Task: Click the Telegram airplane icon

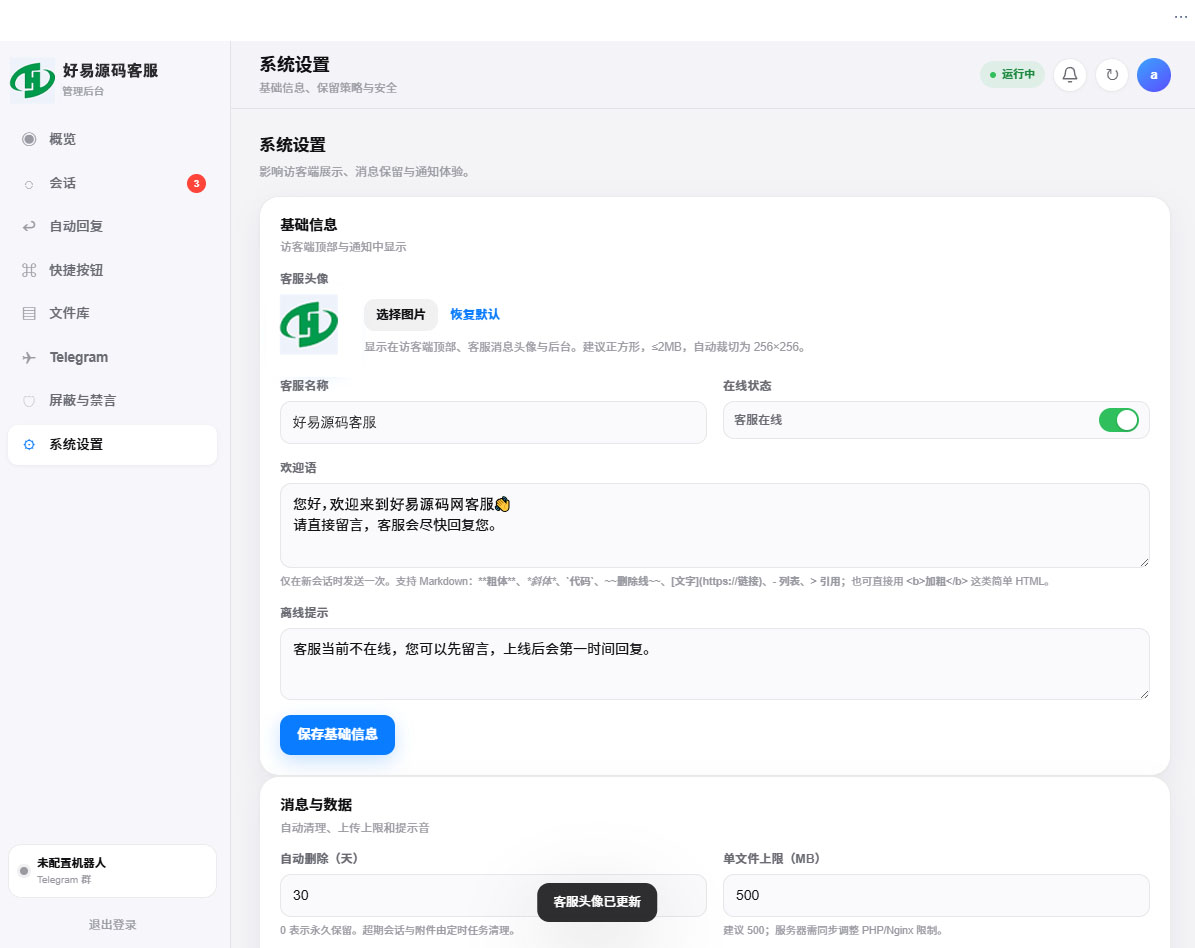Action: coord(29,357)
